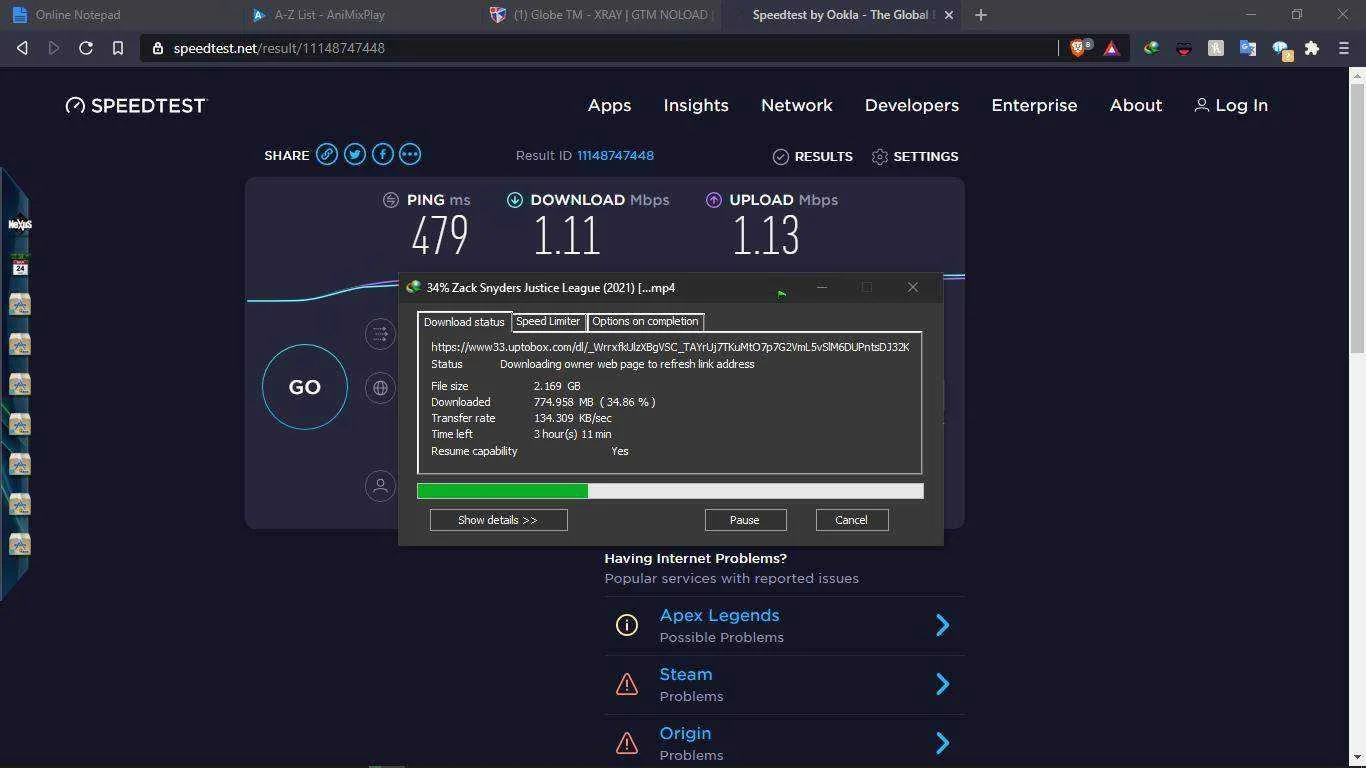Click the connections mode icon beside GO
This screenshot has width=1366, height=768.
(380, 334)
